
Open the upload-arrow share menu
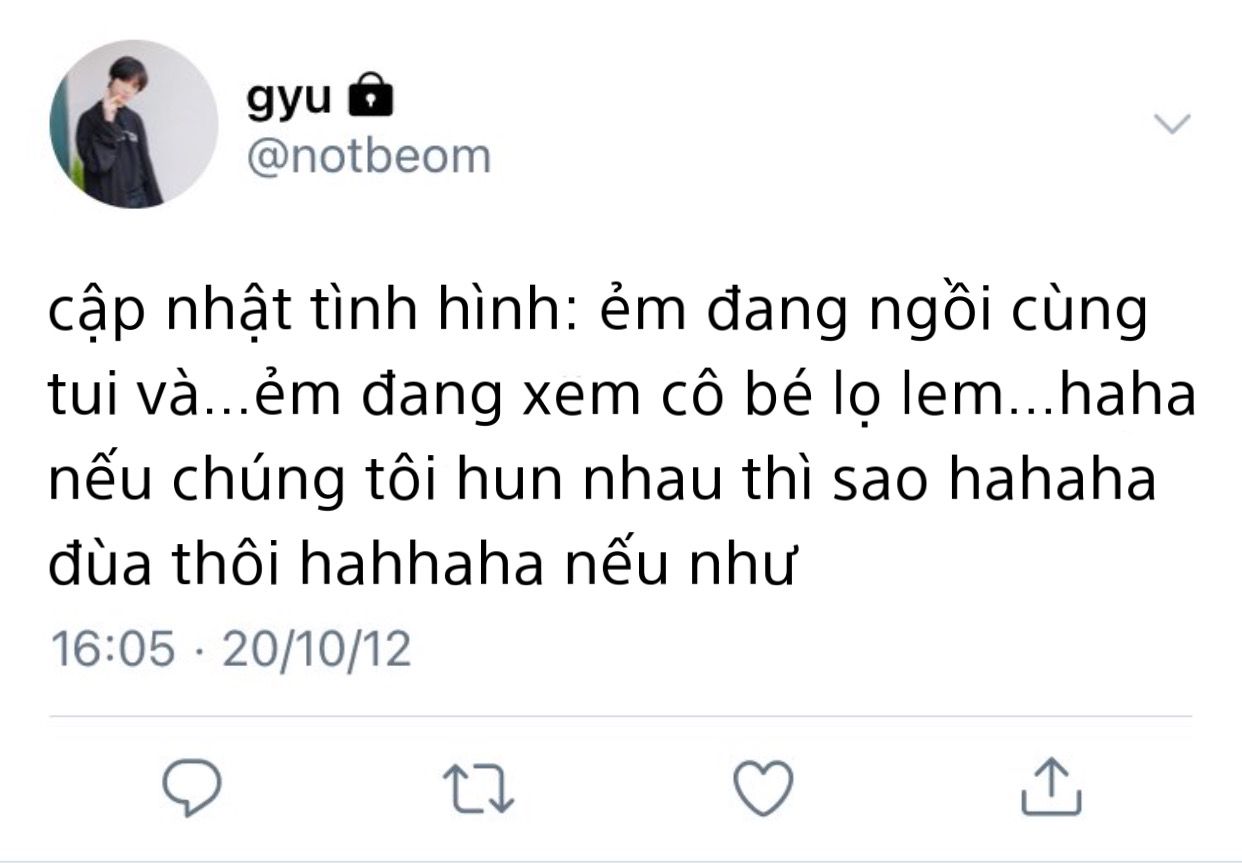1051,785
